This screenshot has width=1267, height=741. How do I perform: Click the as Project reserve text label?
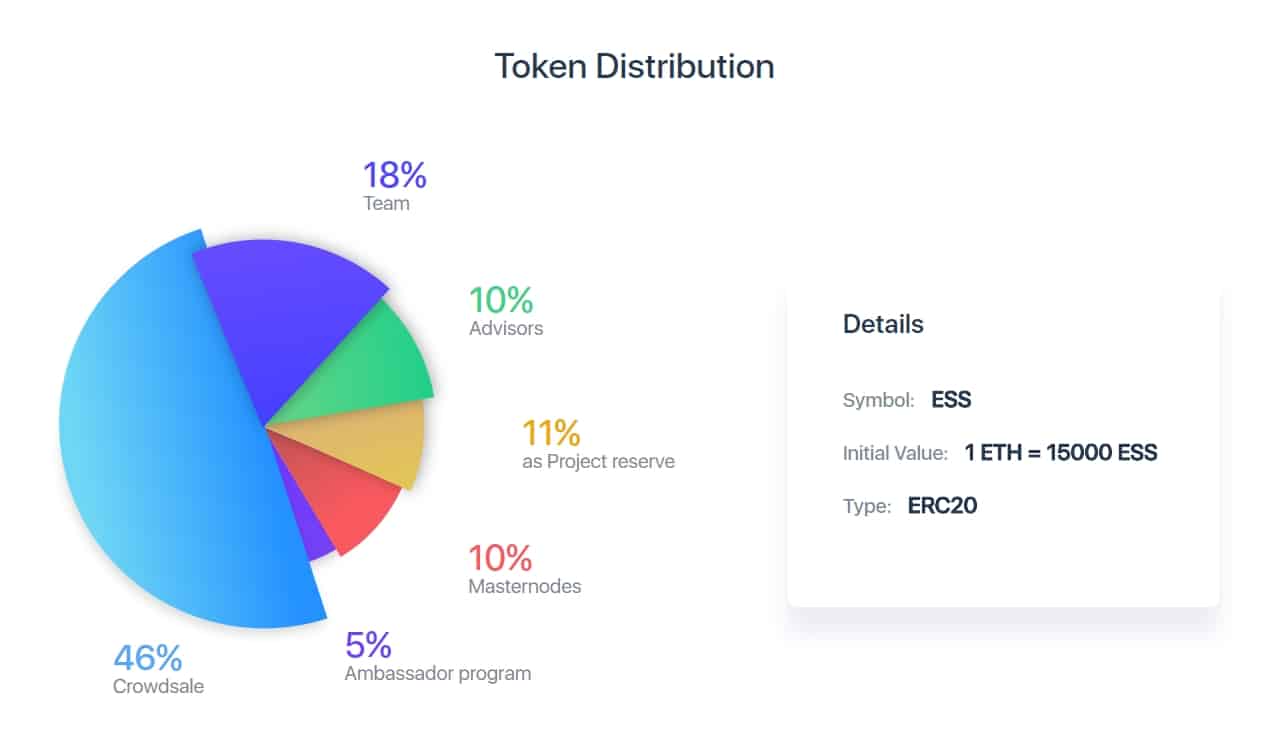[598, 462]
